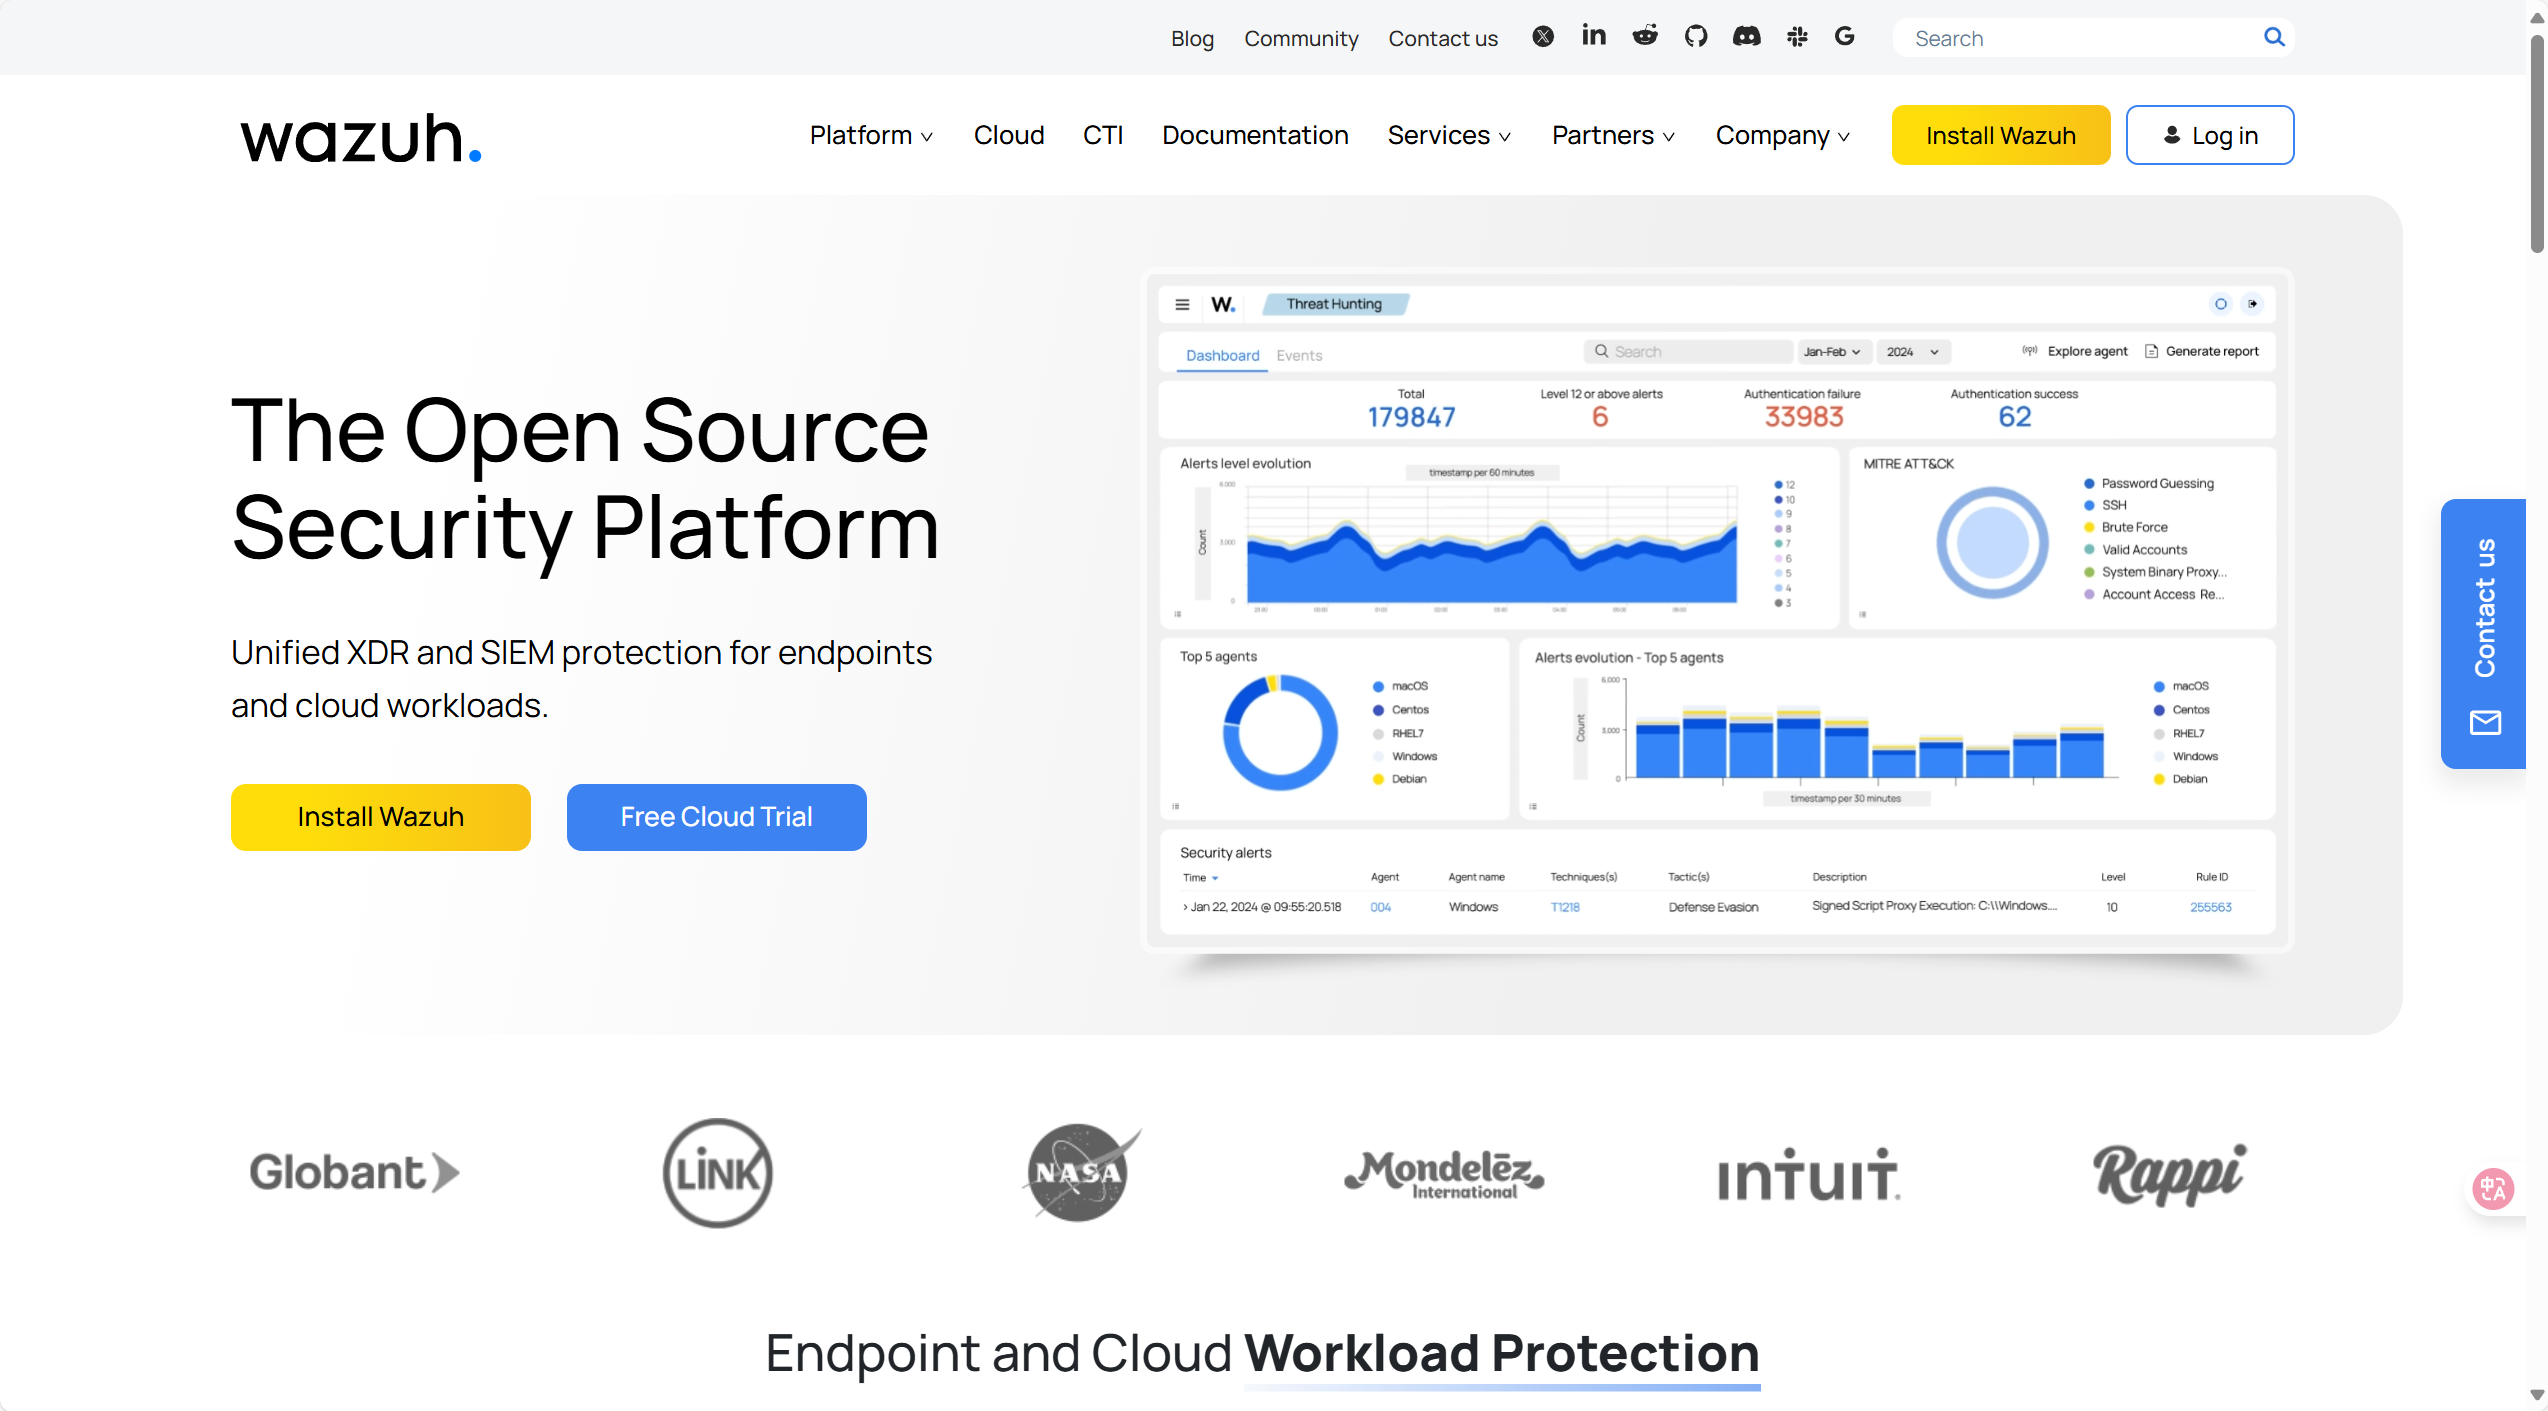The height and width of the screenshot is (1411, 2548).
Task: Click the search magnifier icon
Action: tap(2274, 37)
